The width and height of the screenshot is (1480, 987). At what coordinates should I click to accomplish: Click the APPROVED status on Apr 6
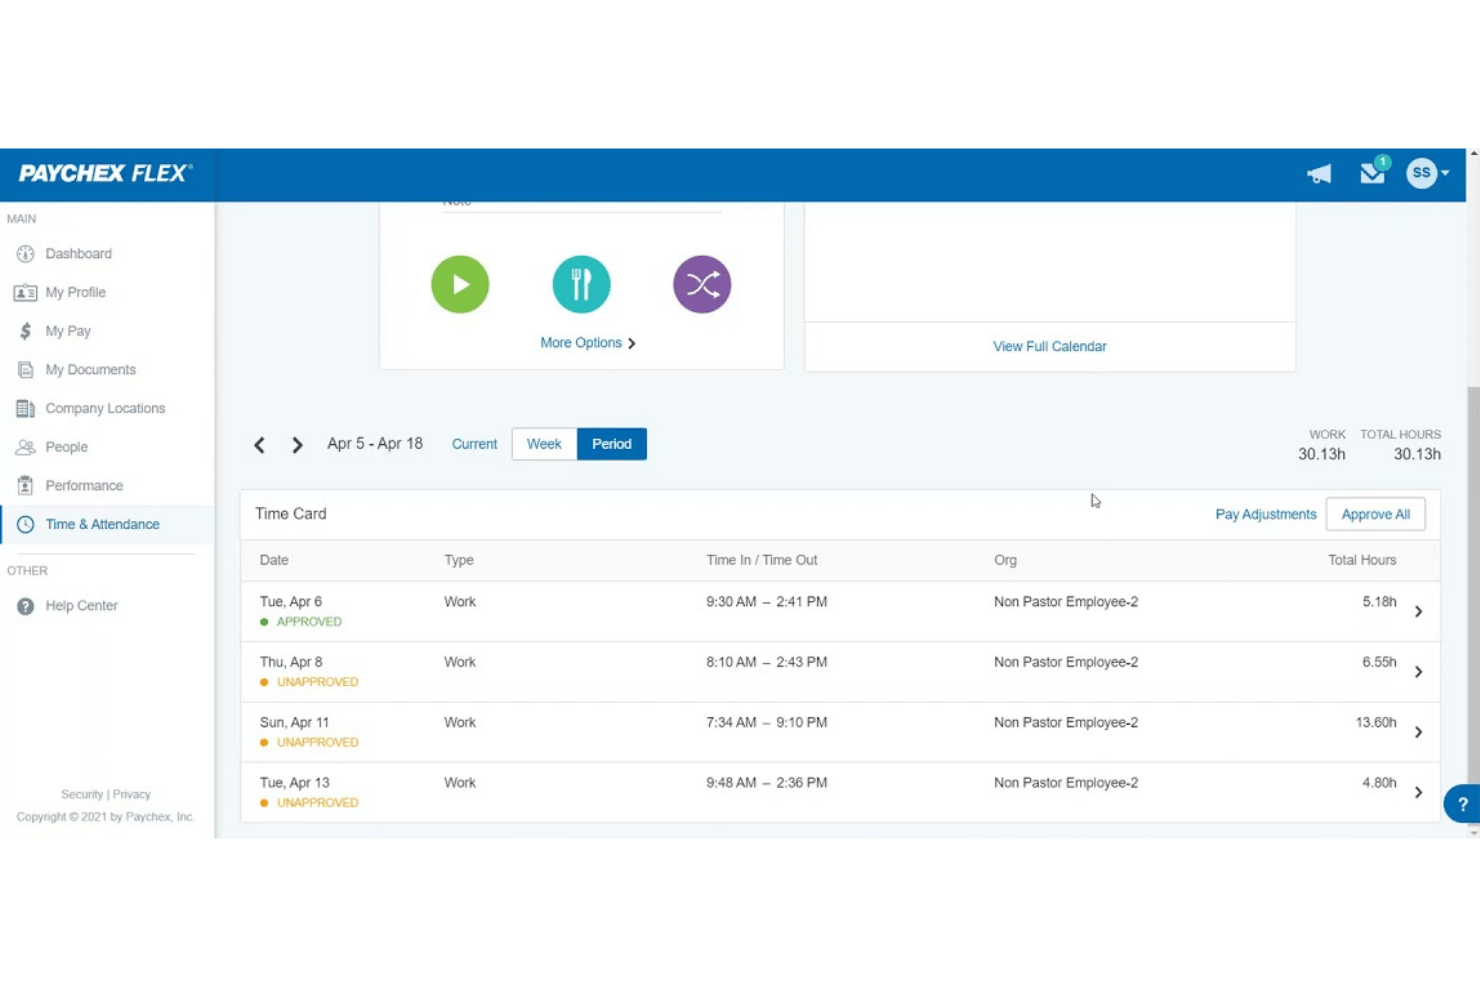pos(309,622)
